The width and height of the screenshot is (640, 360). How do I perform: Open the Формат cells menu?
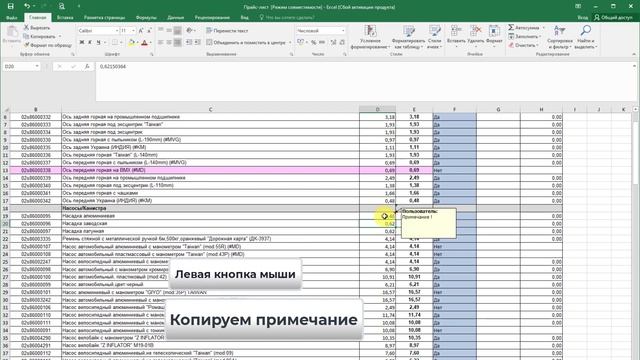point(494,37)
